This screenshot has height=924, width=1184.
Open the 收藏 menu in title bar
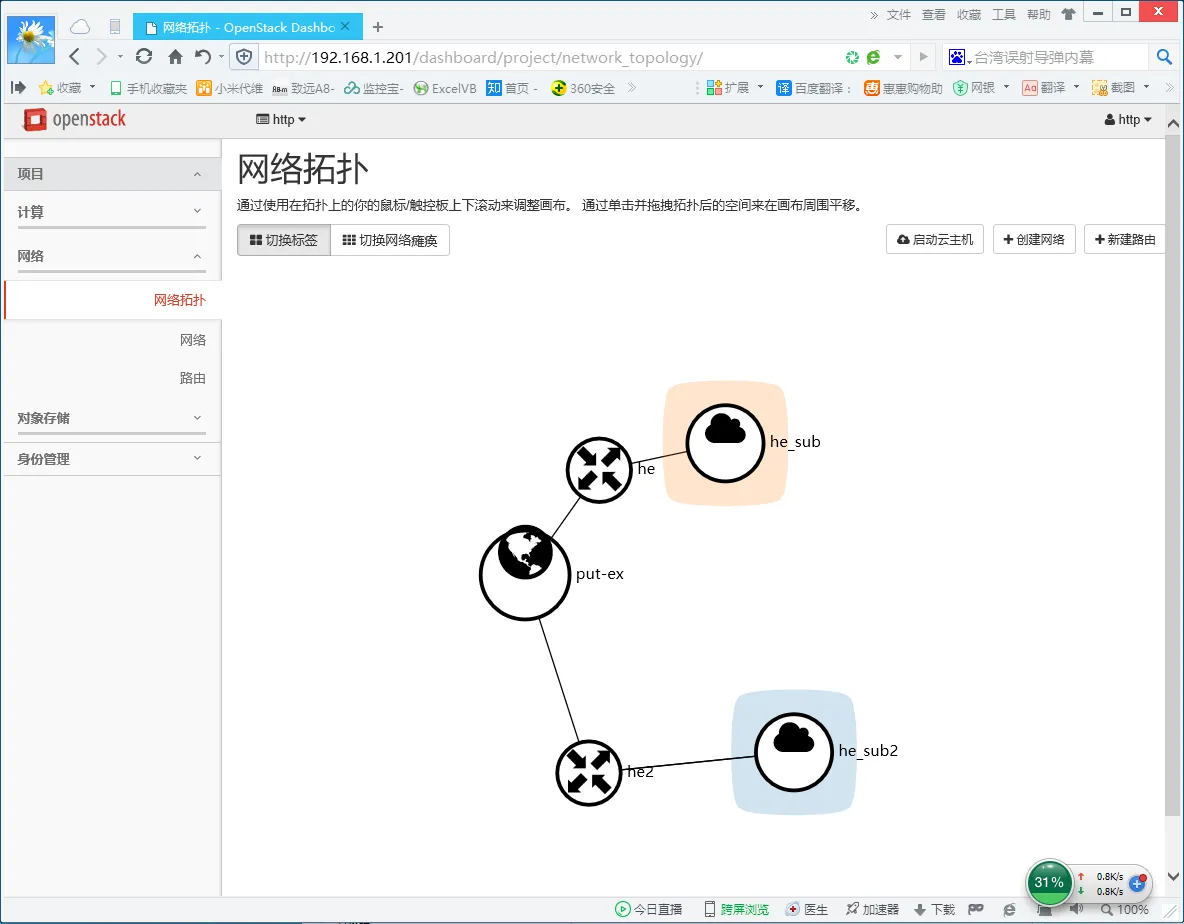[x=969, y=14]
